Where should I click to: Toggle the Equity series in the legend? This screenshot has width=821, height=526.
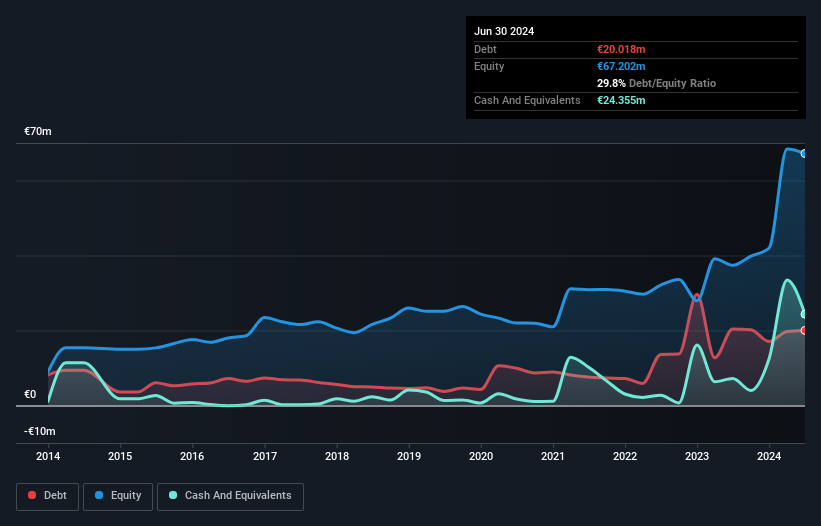(117, 495)
